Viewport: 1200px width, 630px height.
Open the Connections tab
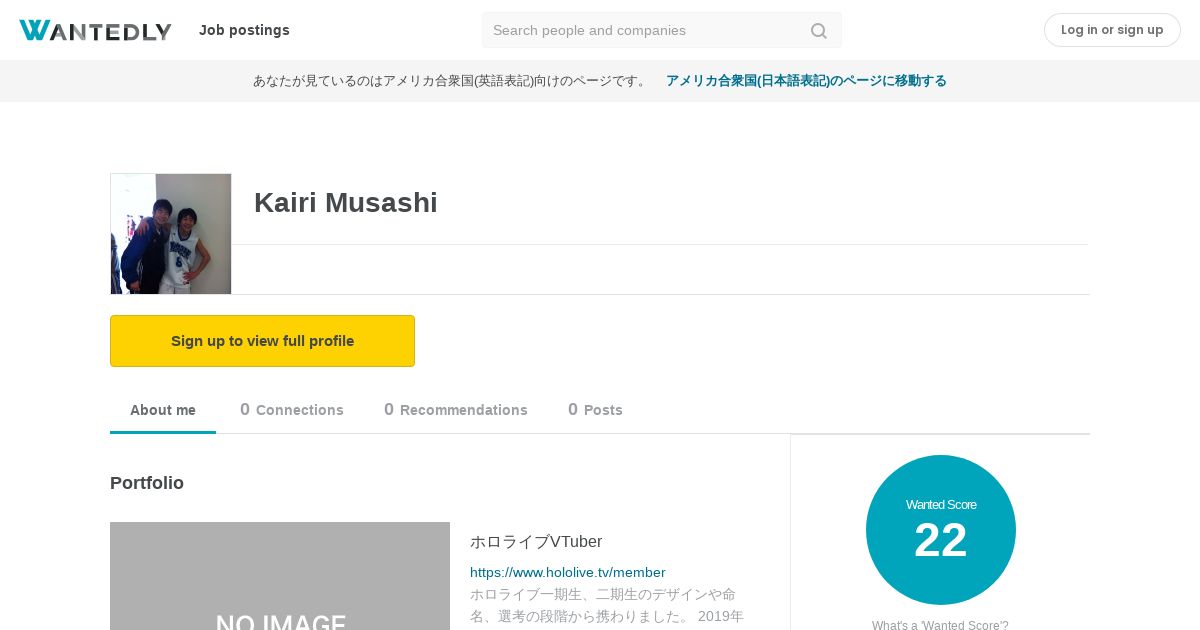[x=292, y=410]
